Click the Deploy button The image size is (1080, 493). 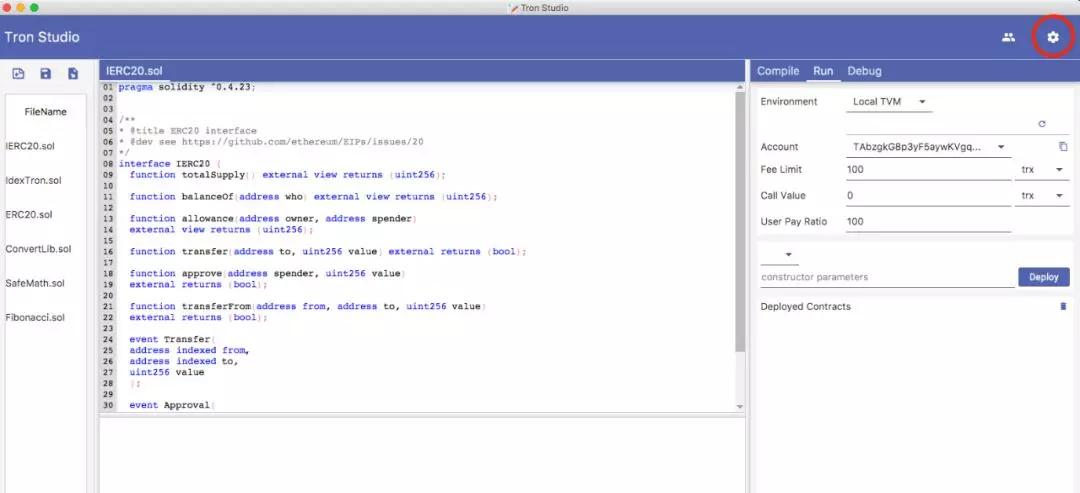tap(1043, 277)
